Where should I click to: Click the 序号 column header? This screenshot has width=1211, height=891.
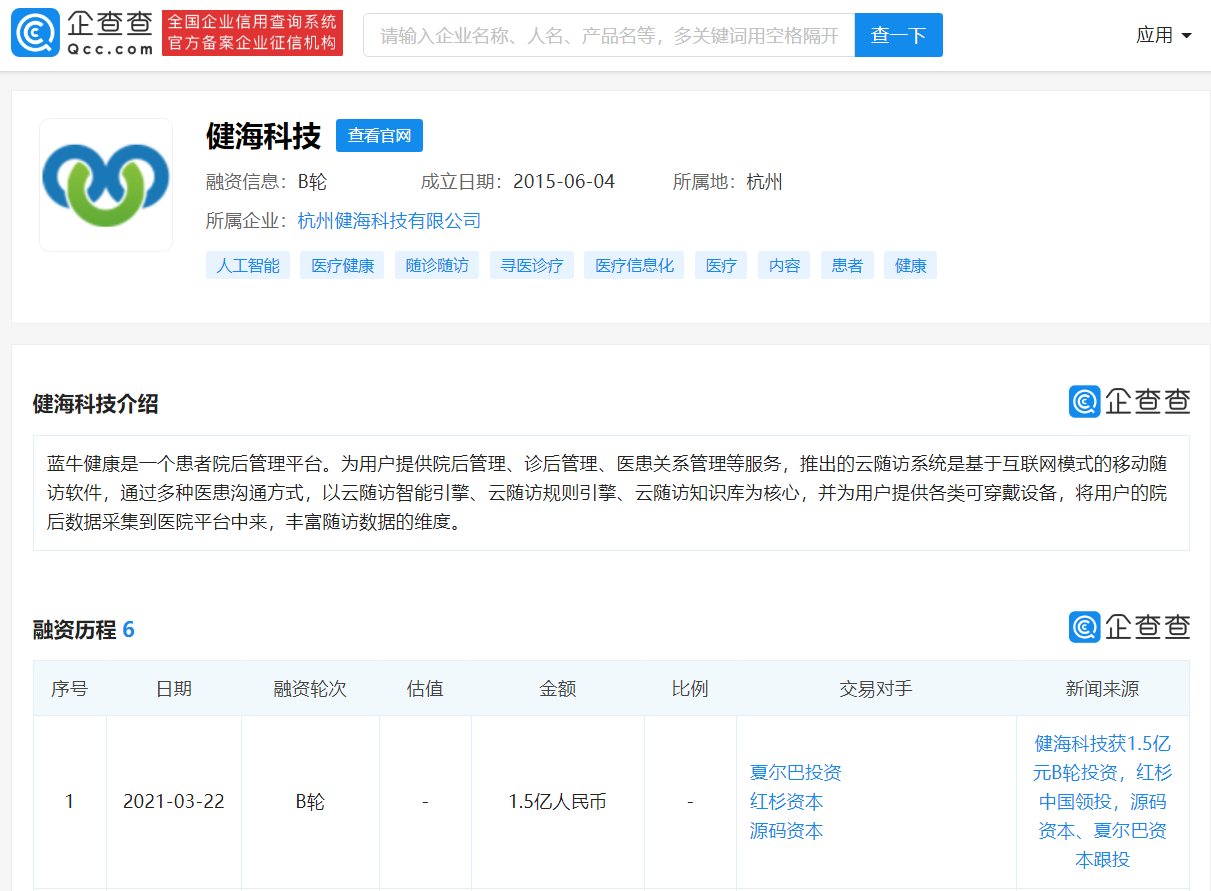(x=70, y=689)
